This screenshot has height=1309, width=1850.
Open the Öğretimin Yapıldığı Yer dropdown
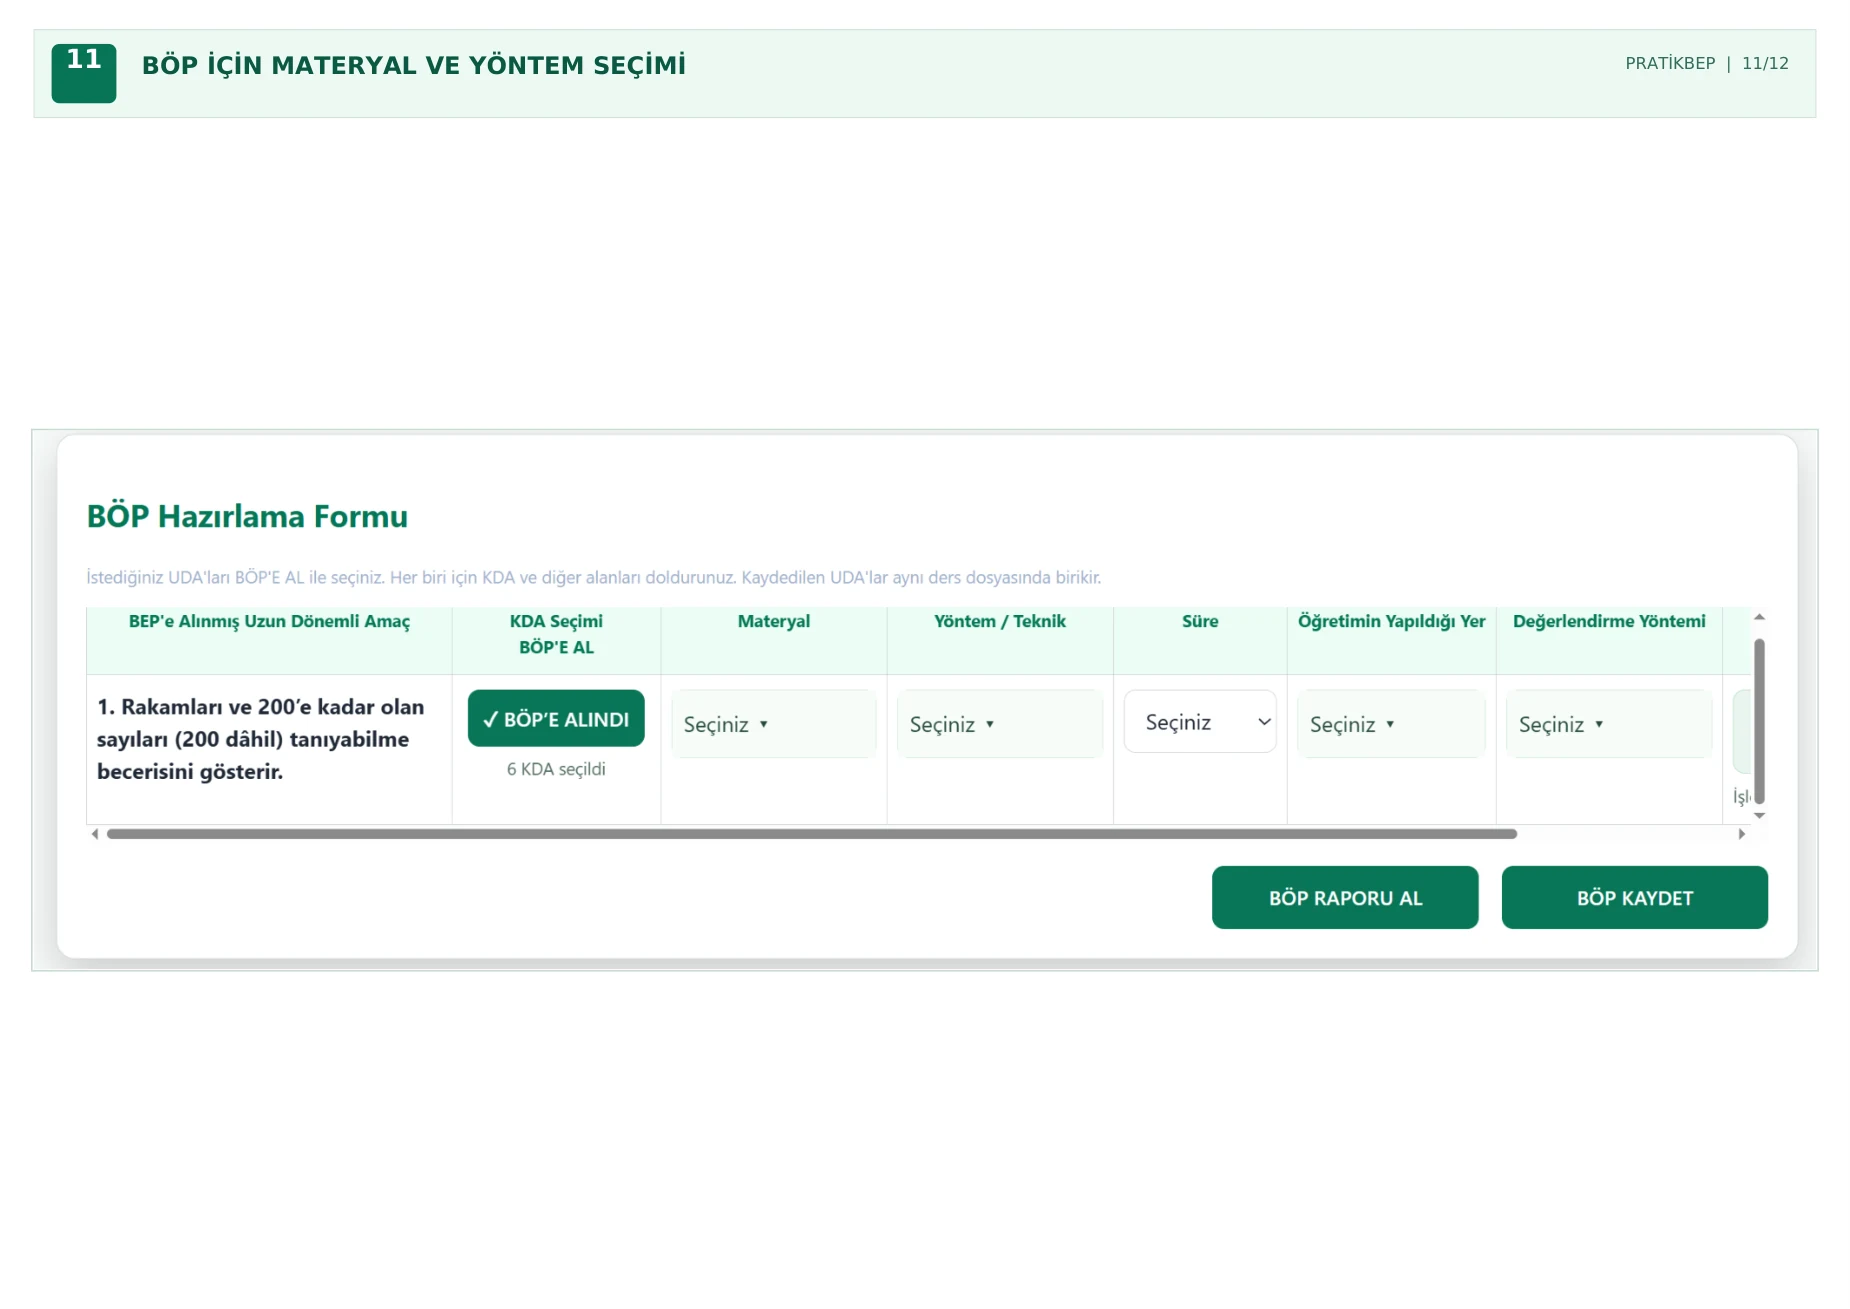click(1391, 724)
